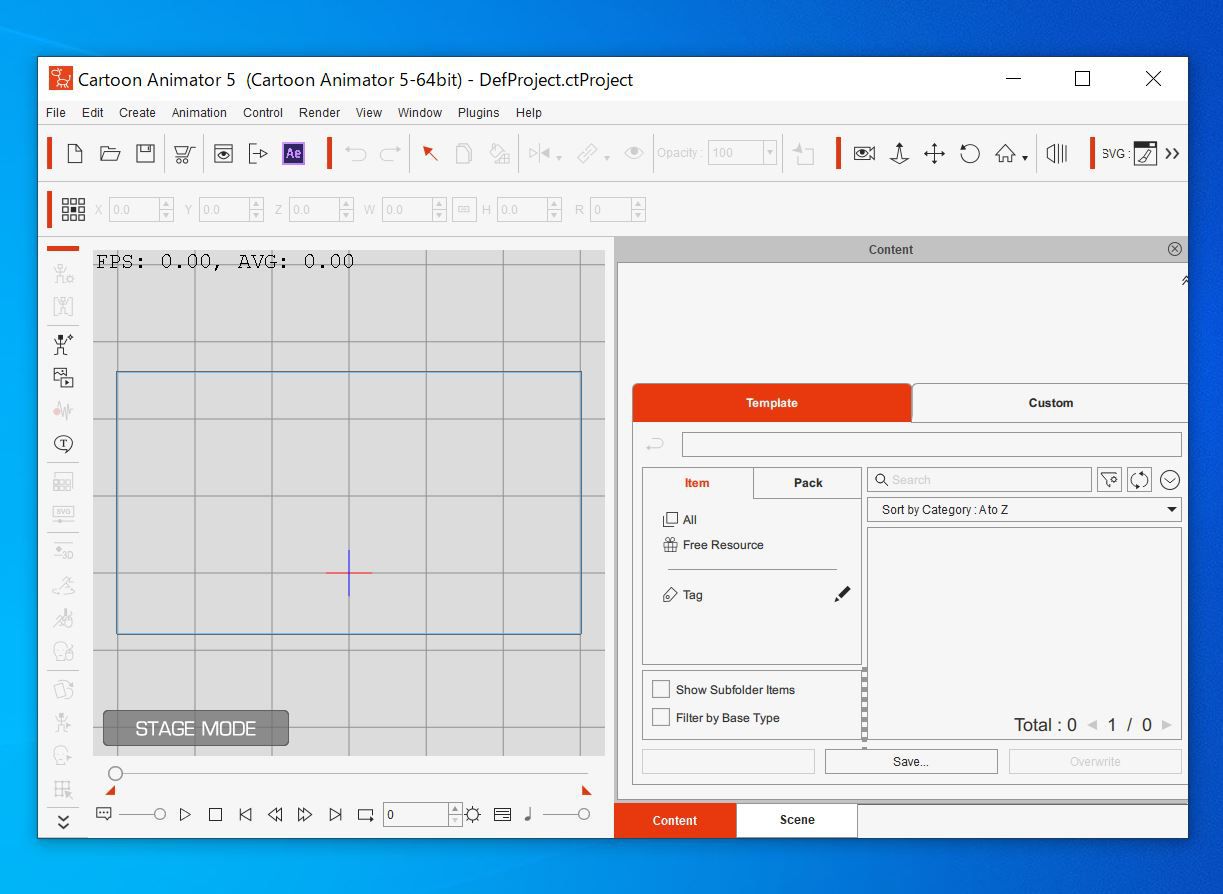The image size is (1223, 894).
Task: Enable the Show Subfolder Items checkbox
Action: point(661,689)
